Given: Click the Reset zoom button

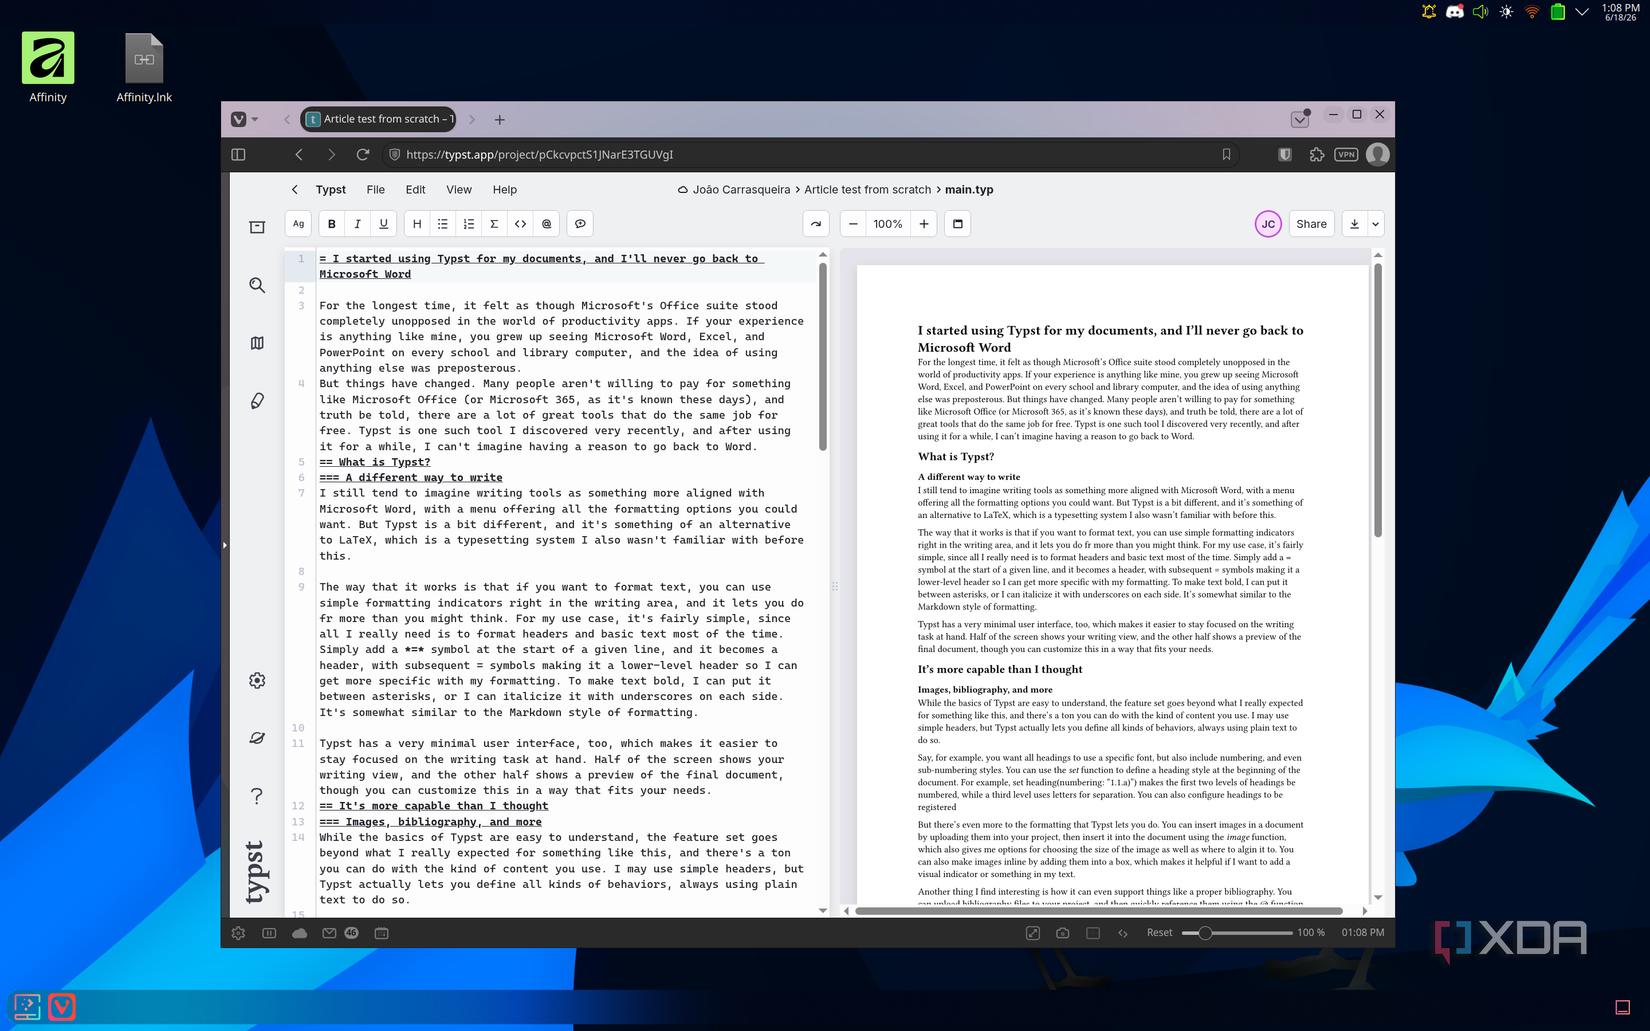Looking at the screenshot, I should click(1159, 933).
